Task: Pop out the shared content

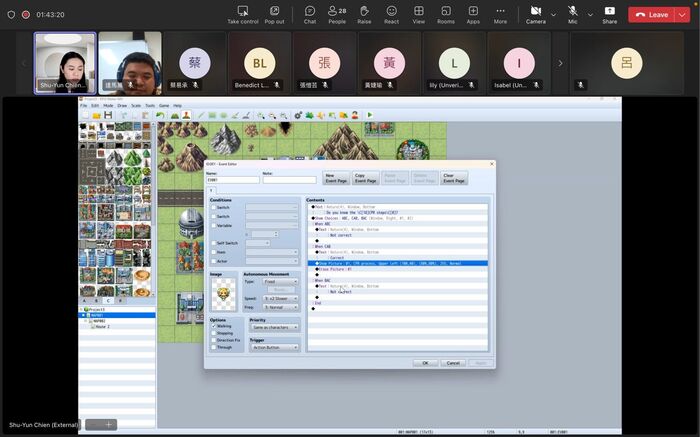Action: click(x=274, y=15)
